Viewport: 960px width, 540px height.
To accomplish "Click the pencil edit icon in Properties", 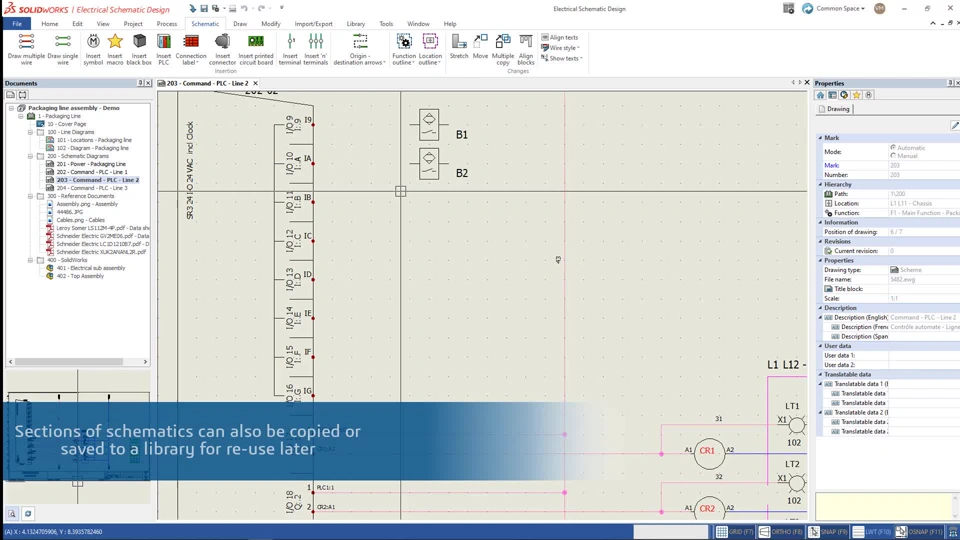I will point(954,125).
